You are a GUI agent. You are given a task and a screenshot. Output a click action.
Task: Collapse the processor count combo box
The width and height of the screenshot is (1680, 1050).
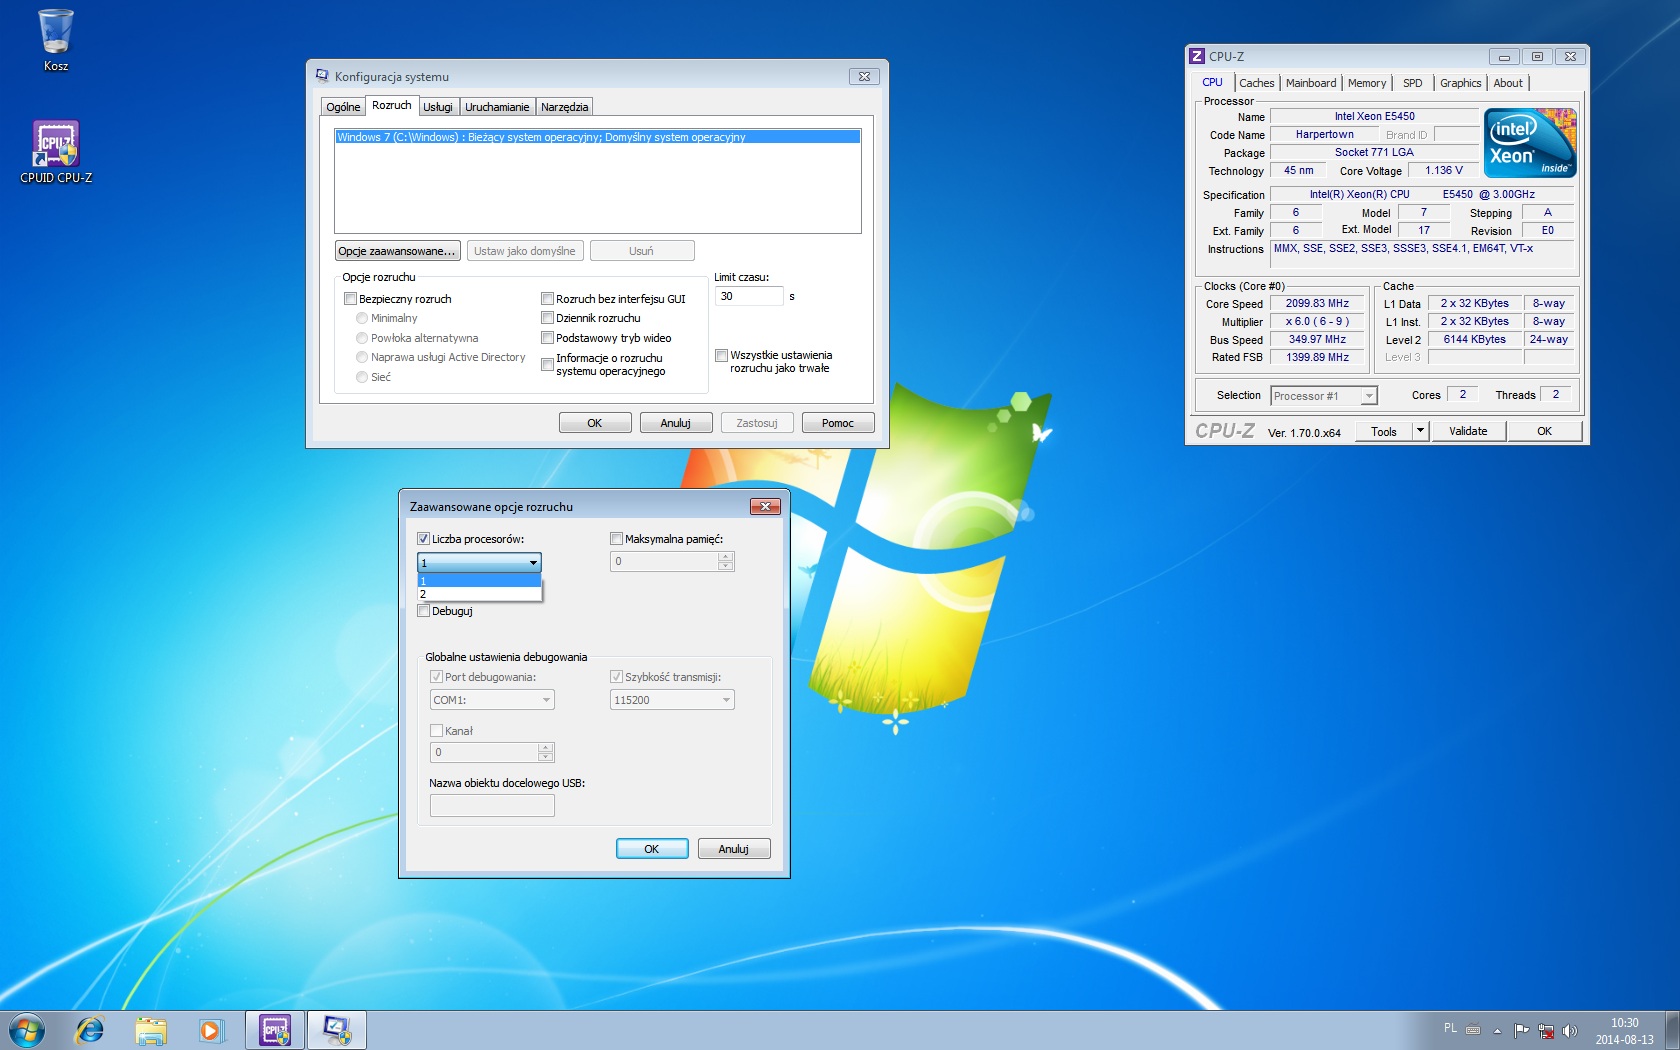[533, 563]
